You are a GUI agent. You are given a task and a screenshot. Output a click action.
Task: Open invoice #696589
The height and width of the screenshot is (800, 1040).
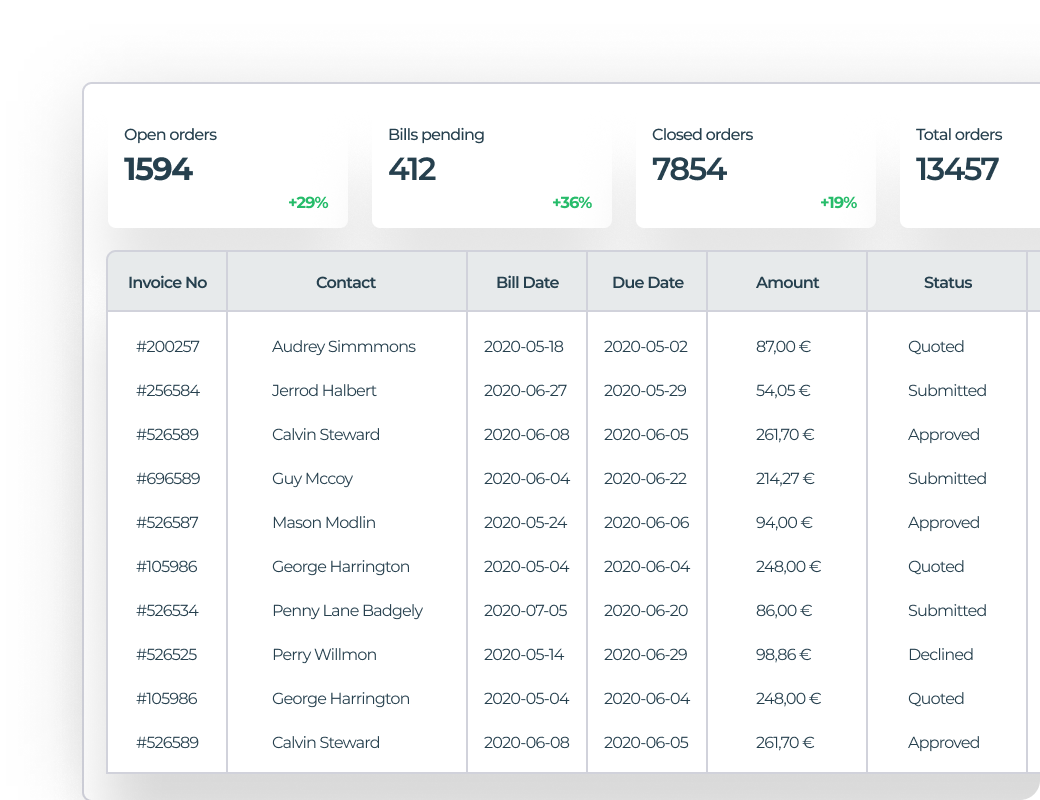(168, 478)
